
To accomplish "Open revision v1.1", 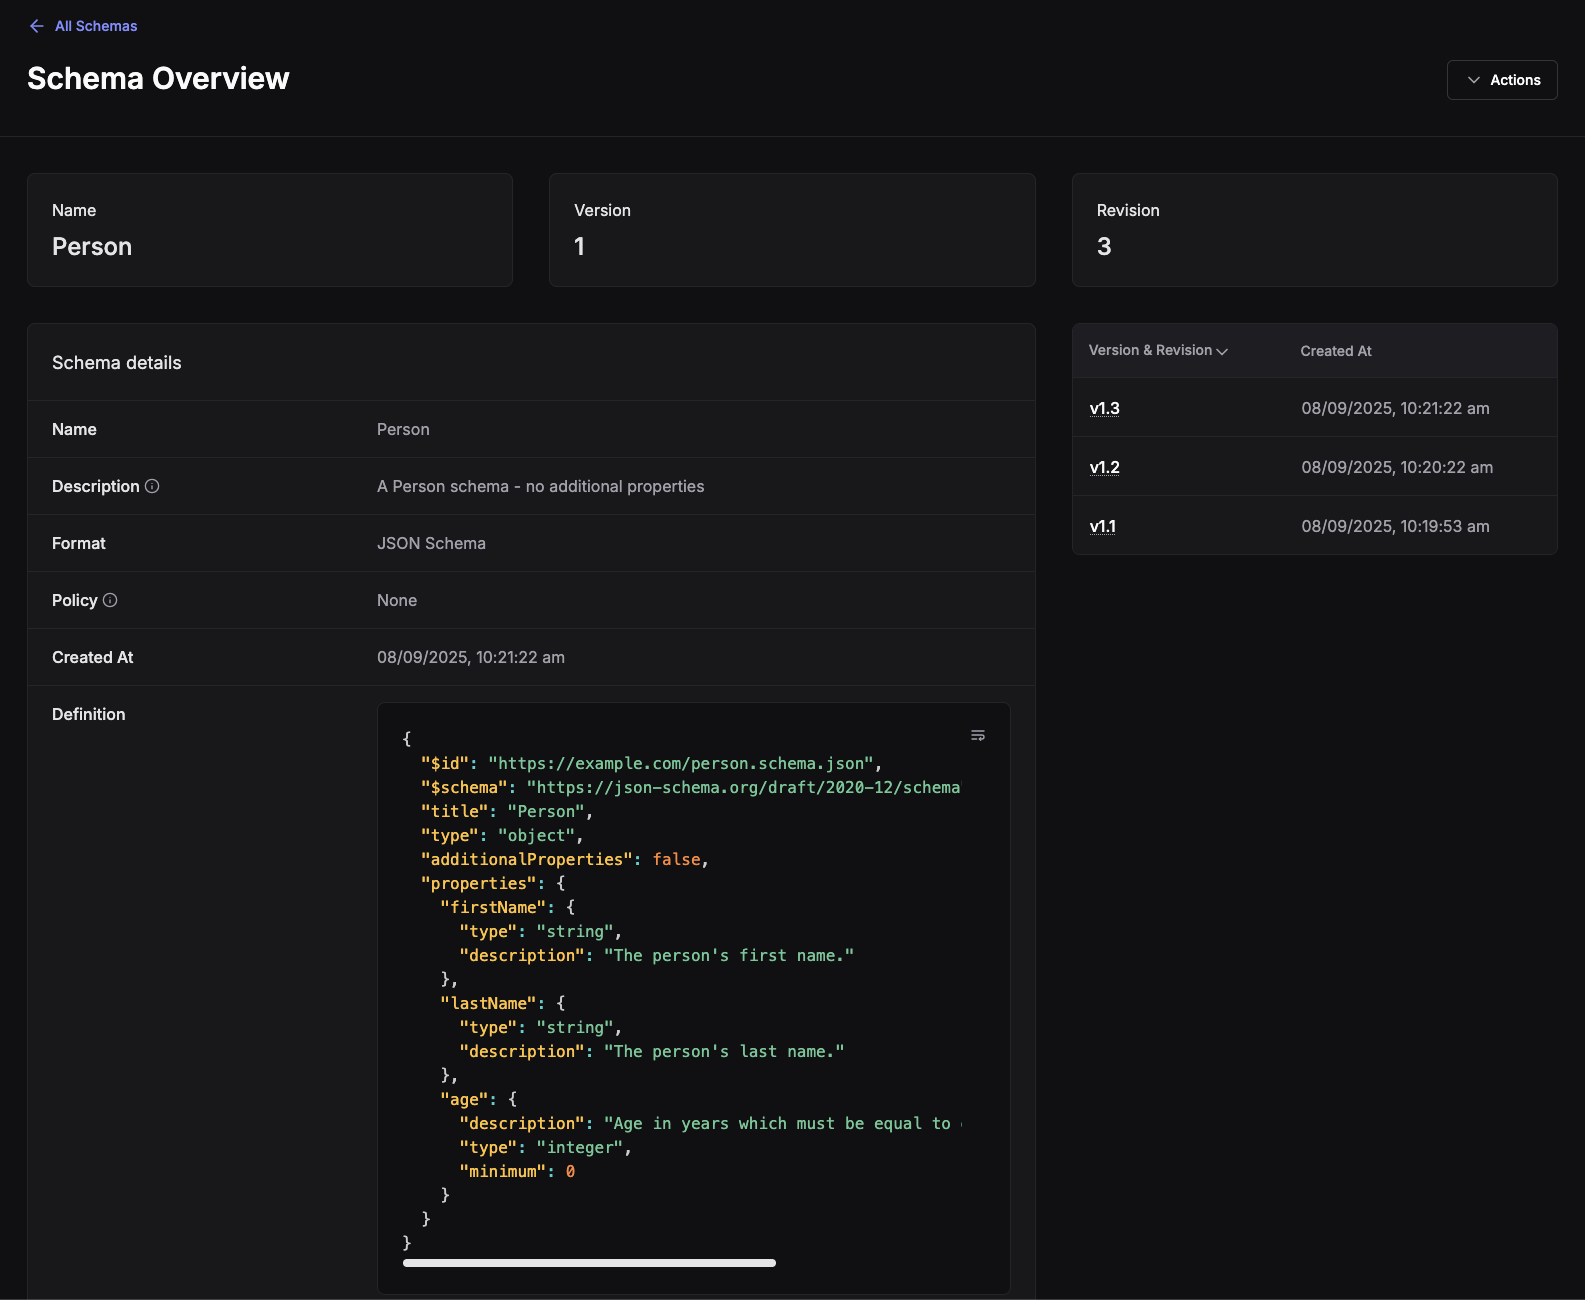I will click(1103, 526).
